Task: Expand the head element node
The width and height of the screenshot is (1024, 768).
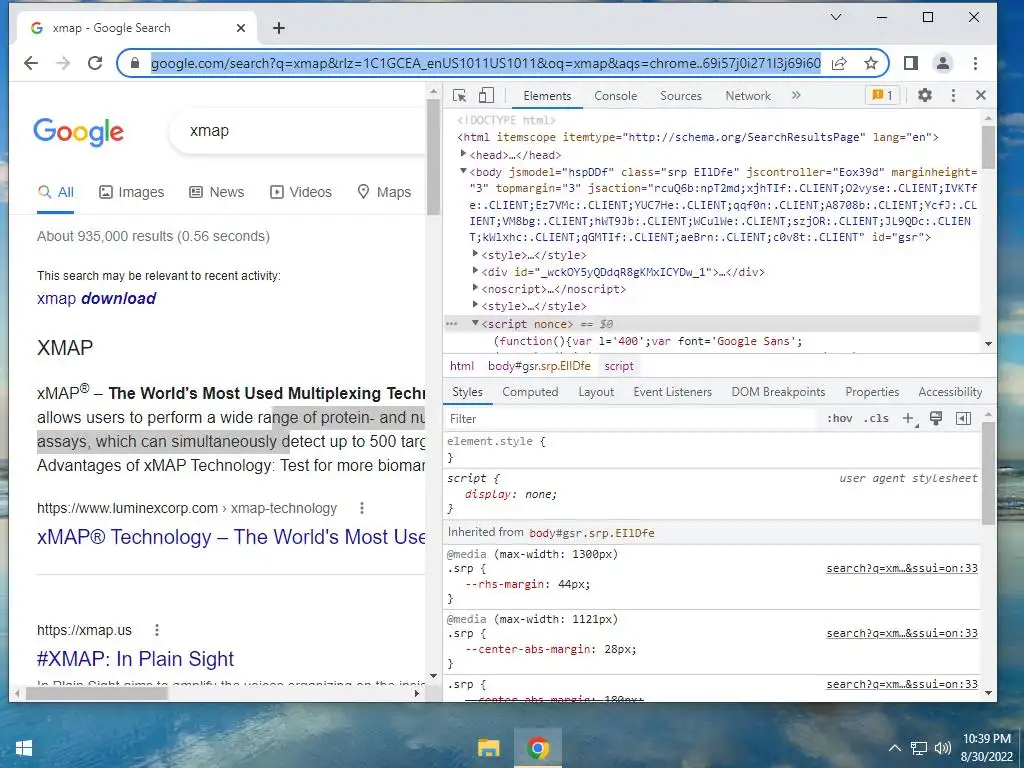Action: point(464,154)
